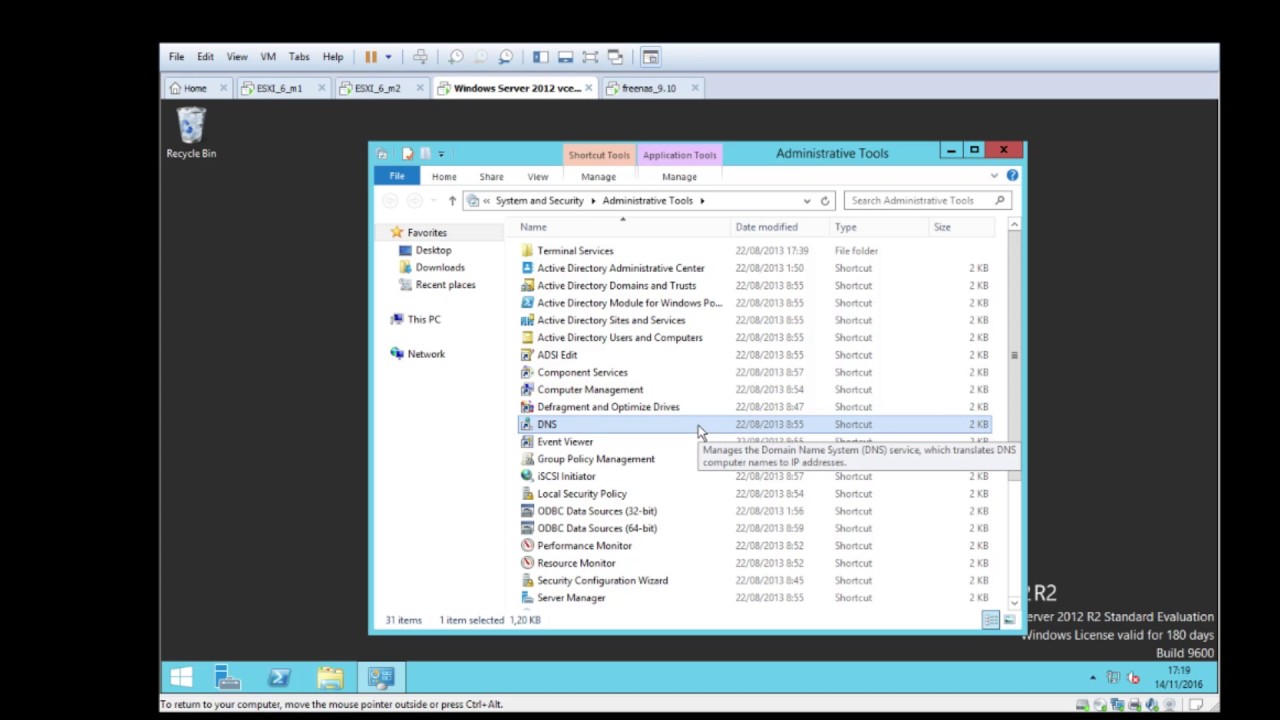Screen dimensions: 1280x720
Task: Switch to details view in Explorer status bar
Action: coord(991,620)
